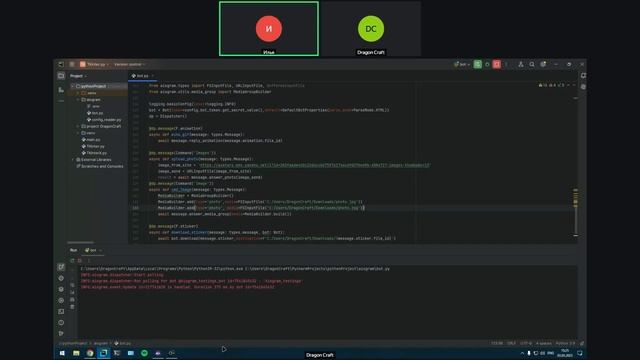This screenshot has width=640, height=360.
Task: Open the Version control dropdown
Action: click(130, 64)
